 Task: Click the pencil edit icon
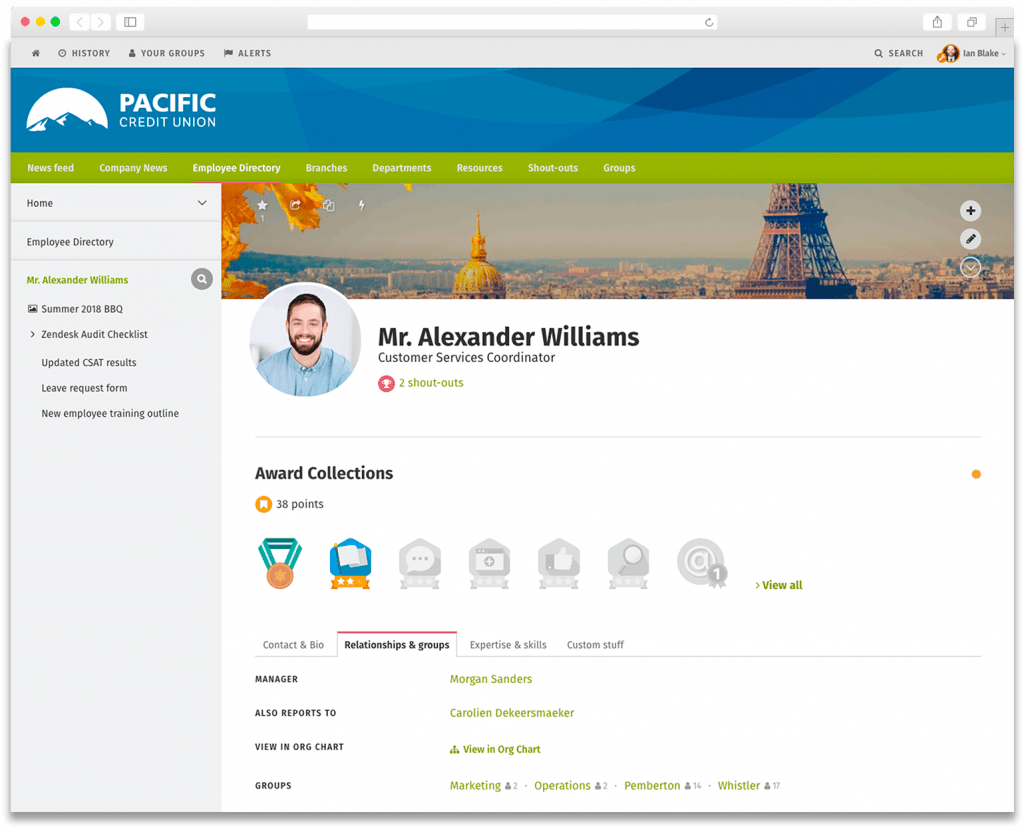click(x=970, y=239)
